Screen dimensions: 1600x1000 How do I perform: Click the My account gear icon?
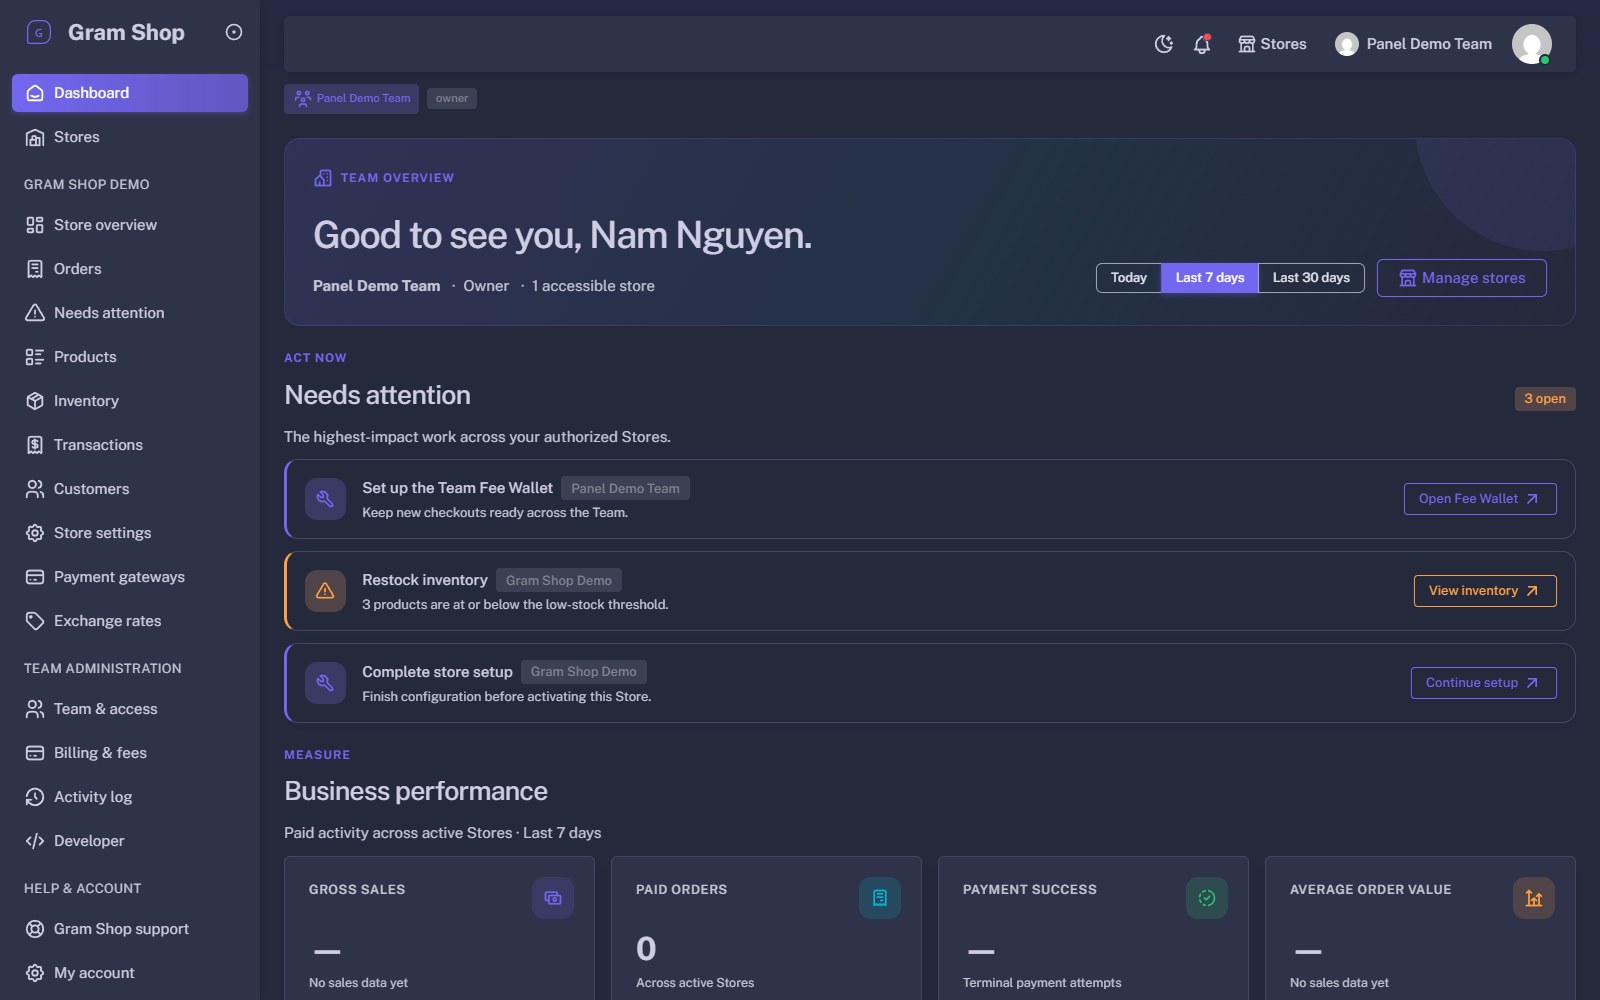click(35, 973)
